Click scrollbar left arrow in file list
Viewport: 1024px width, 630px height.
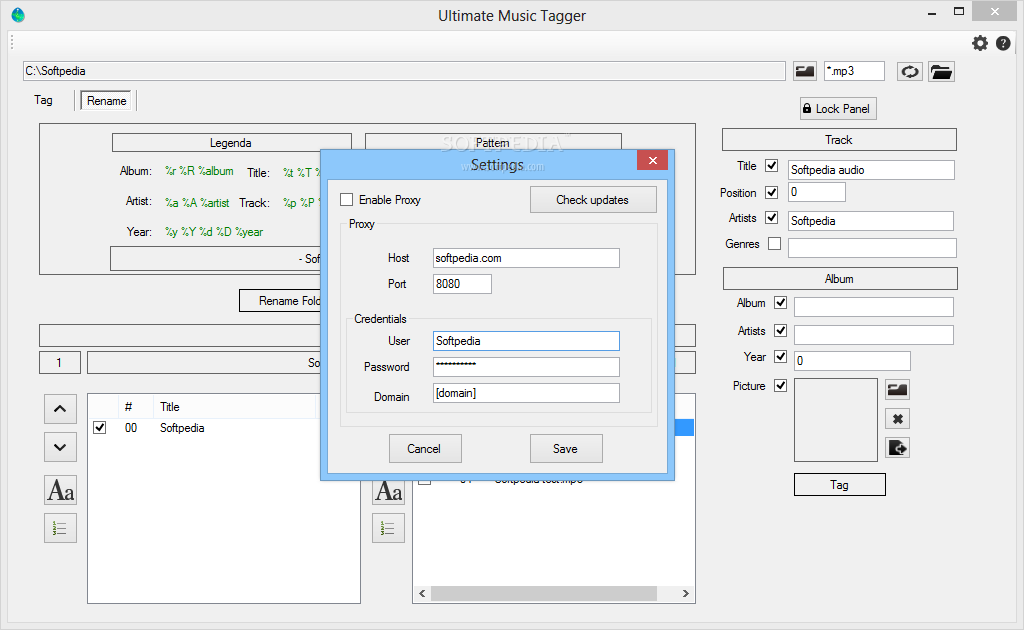(x=422, y=593)
